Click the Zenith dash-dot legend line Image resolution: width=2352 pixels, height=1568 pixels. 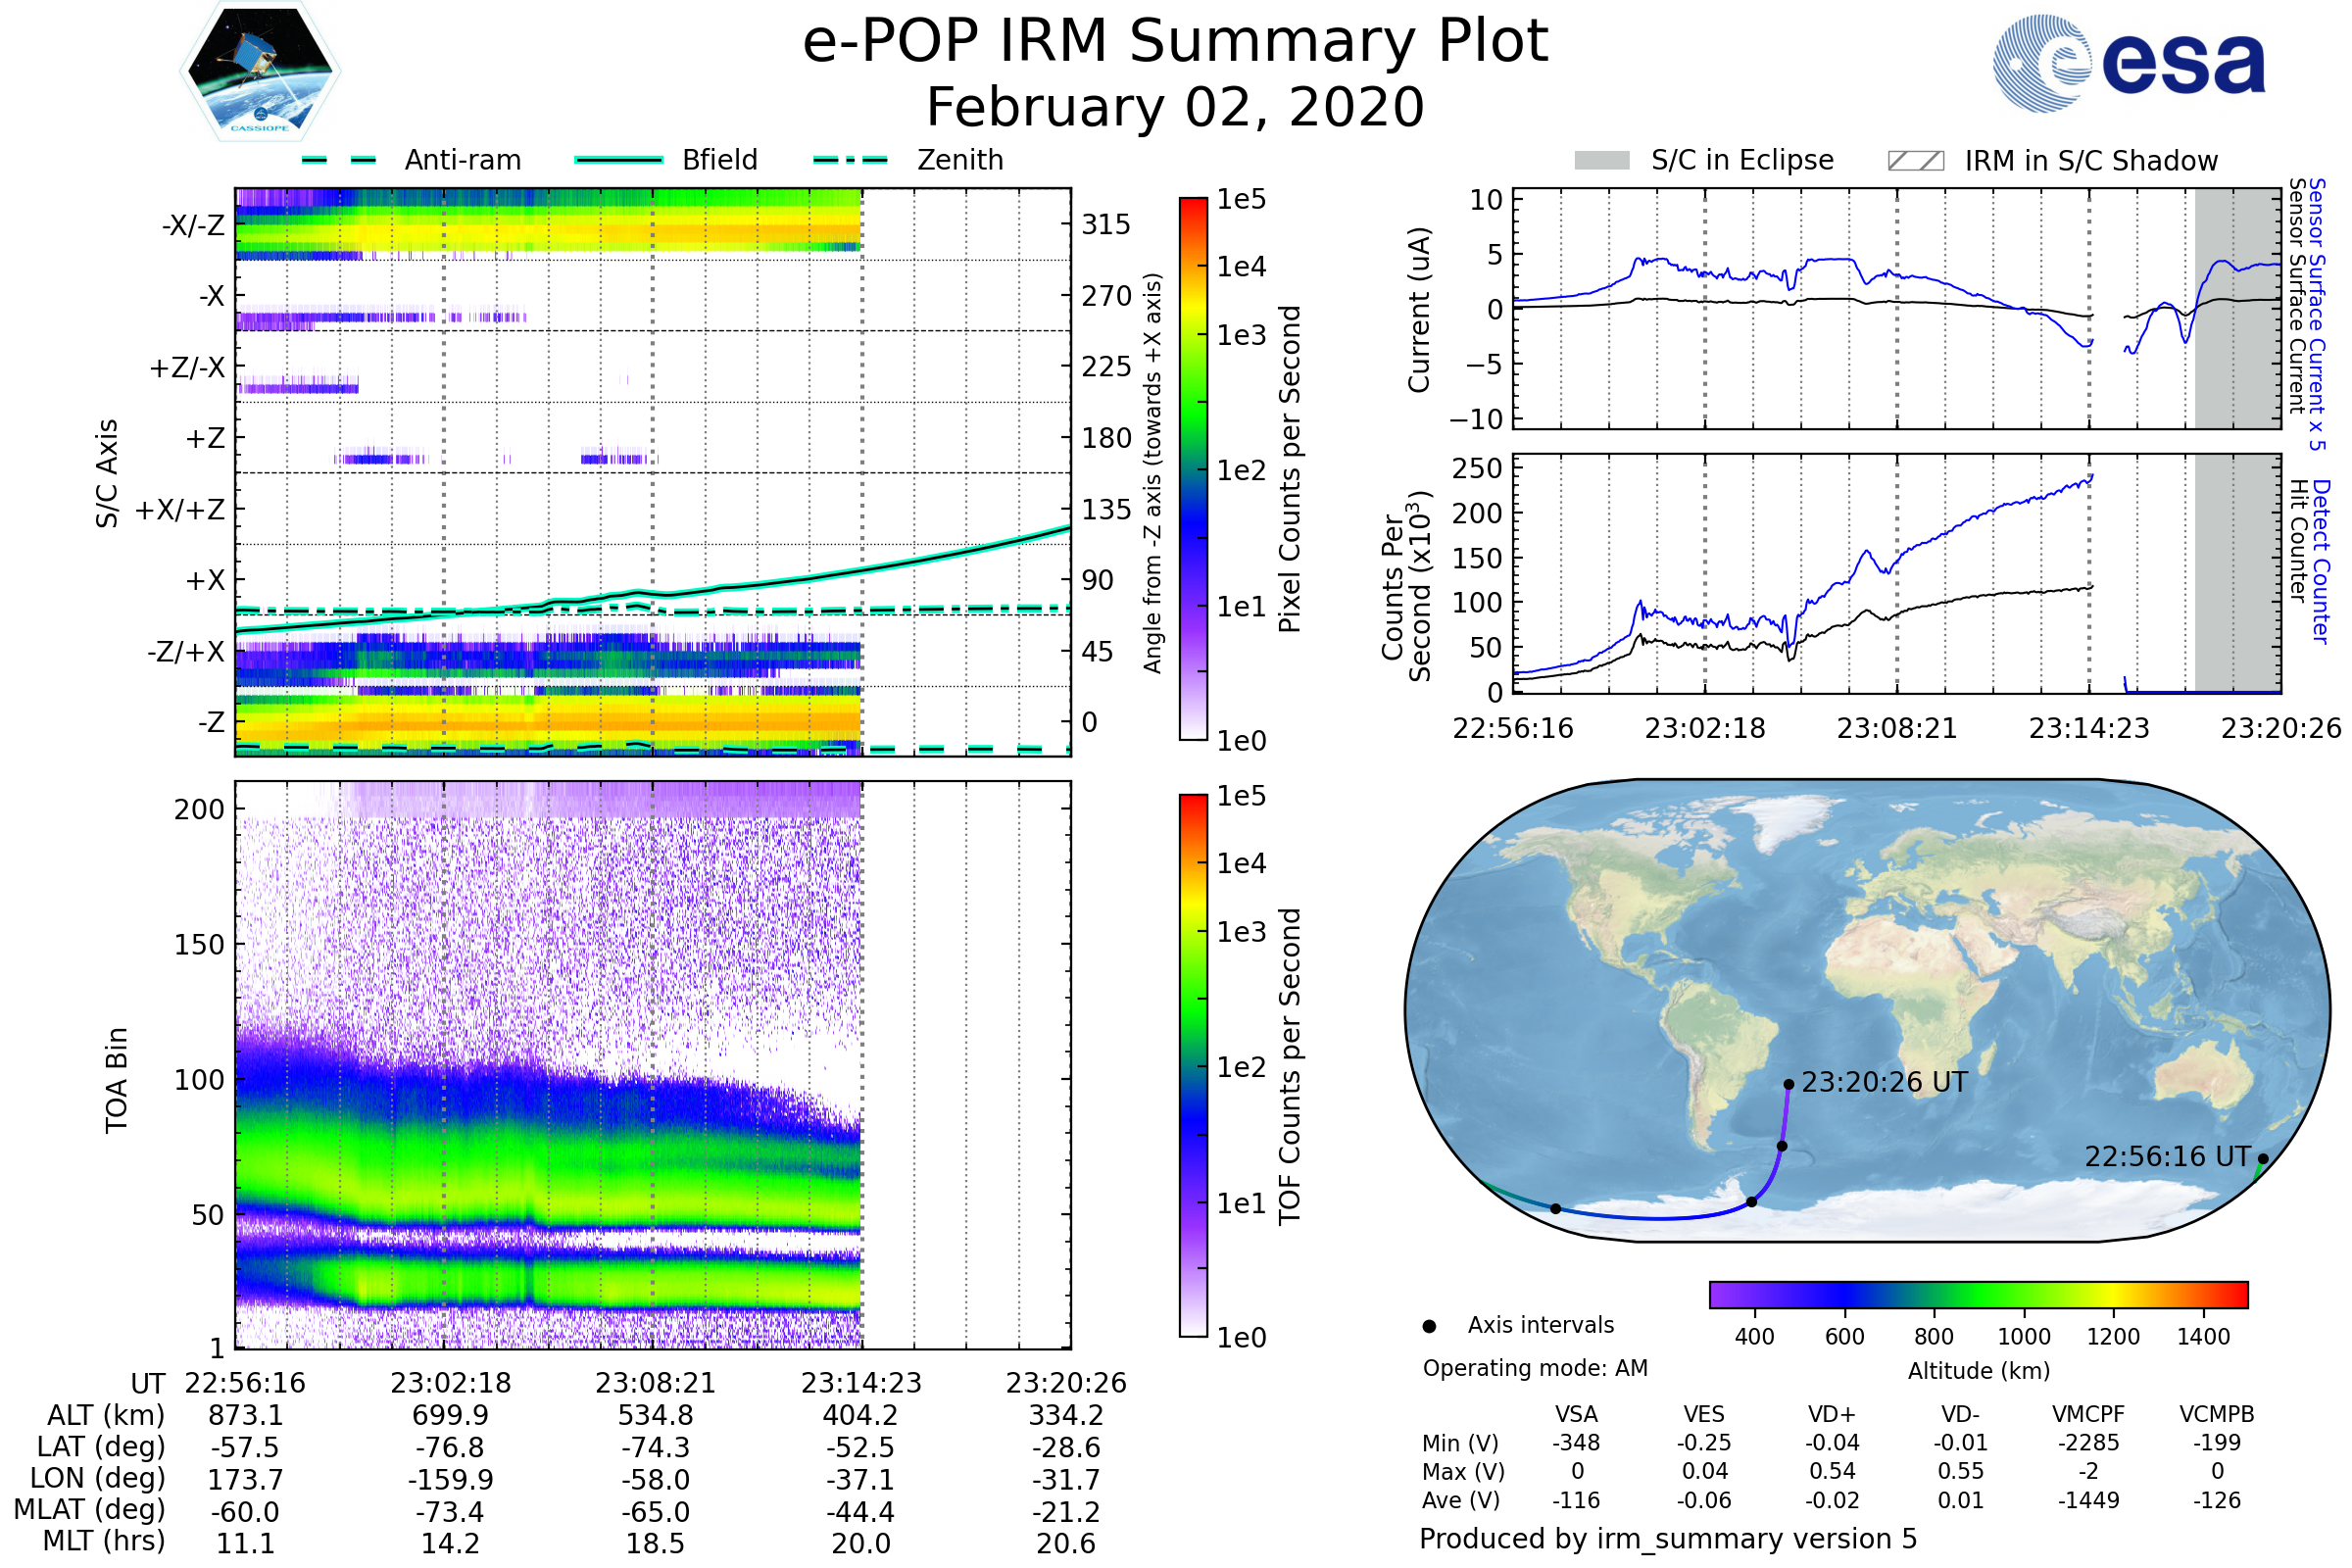[x=850, y=160]
